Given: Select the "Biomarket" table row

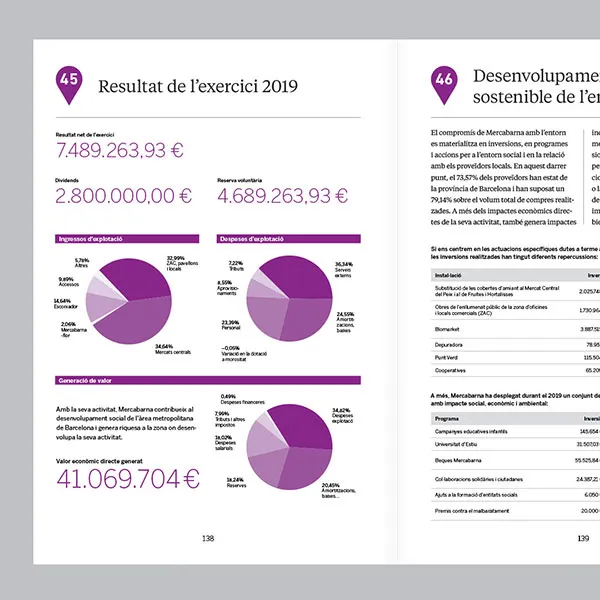Looking at the screenshot, I should [515, 329].
